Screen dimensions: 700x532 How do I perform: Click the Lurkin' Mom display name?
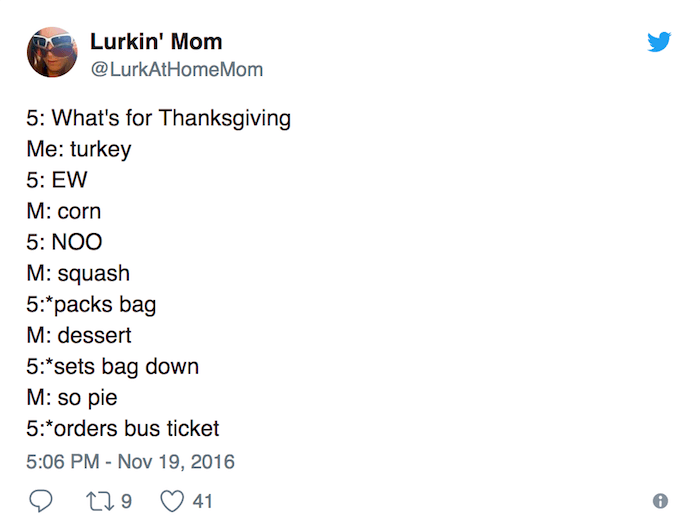pos(156,42)
